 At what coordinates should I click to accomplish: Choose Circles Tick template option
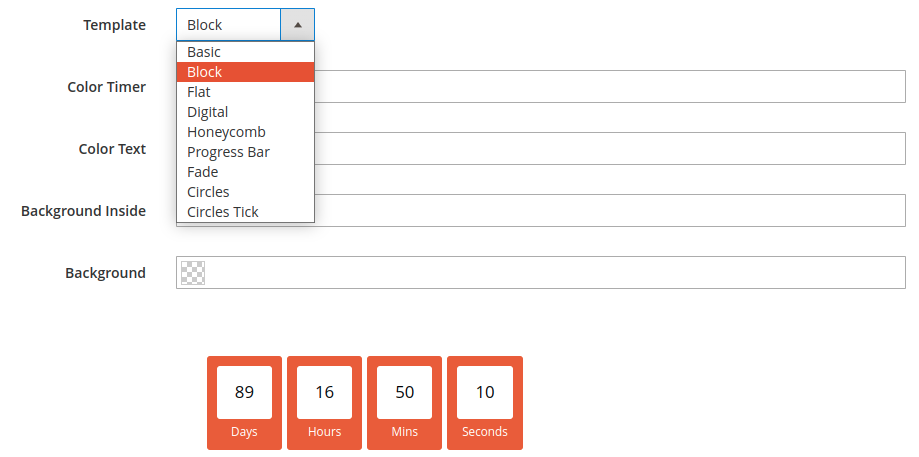(x=246, y=212)
